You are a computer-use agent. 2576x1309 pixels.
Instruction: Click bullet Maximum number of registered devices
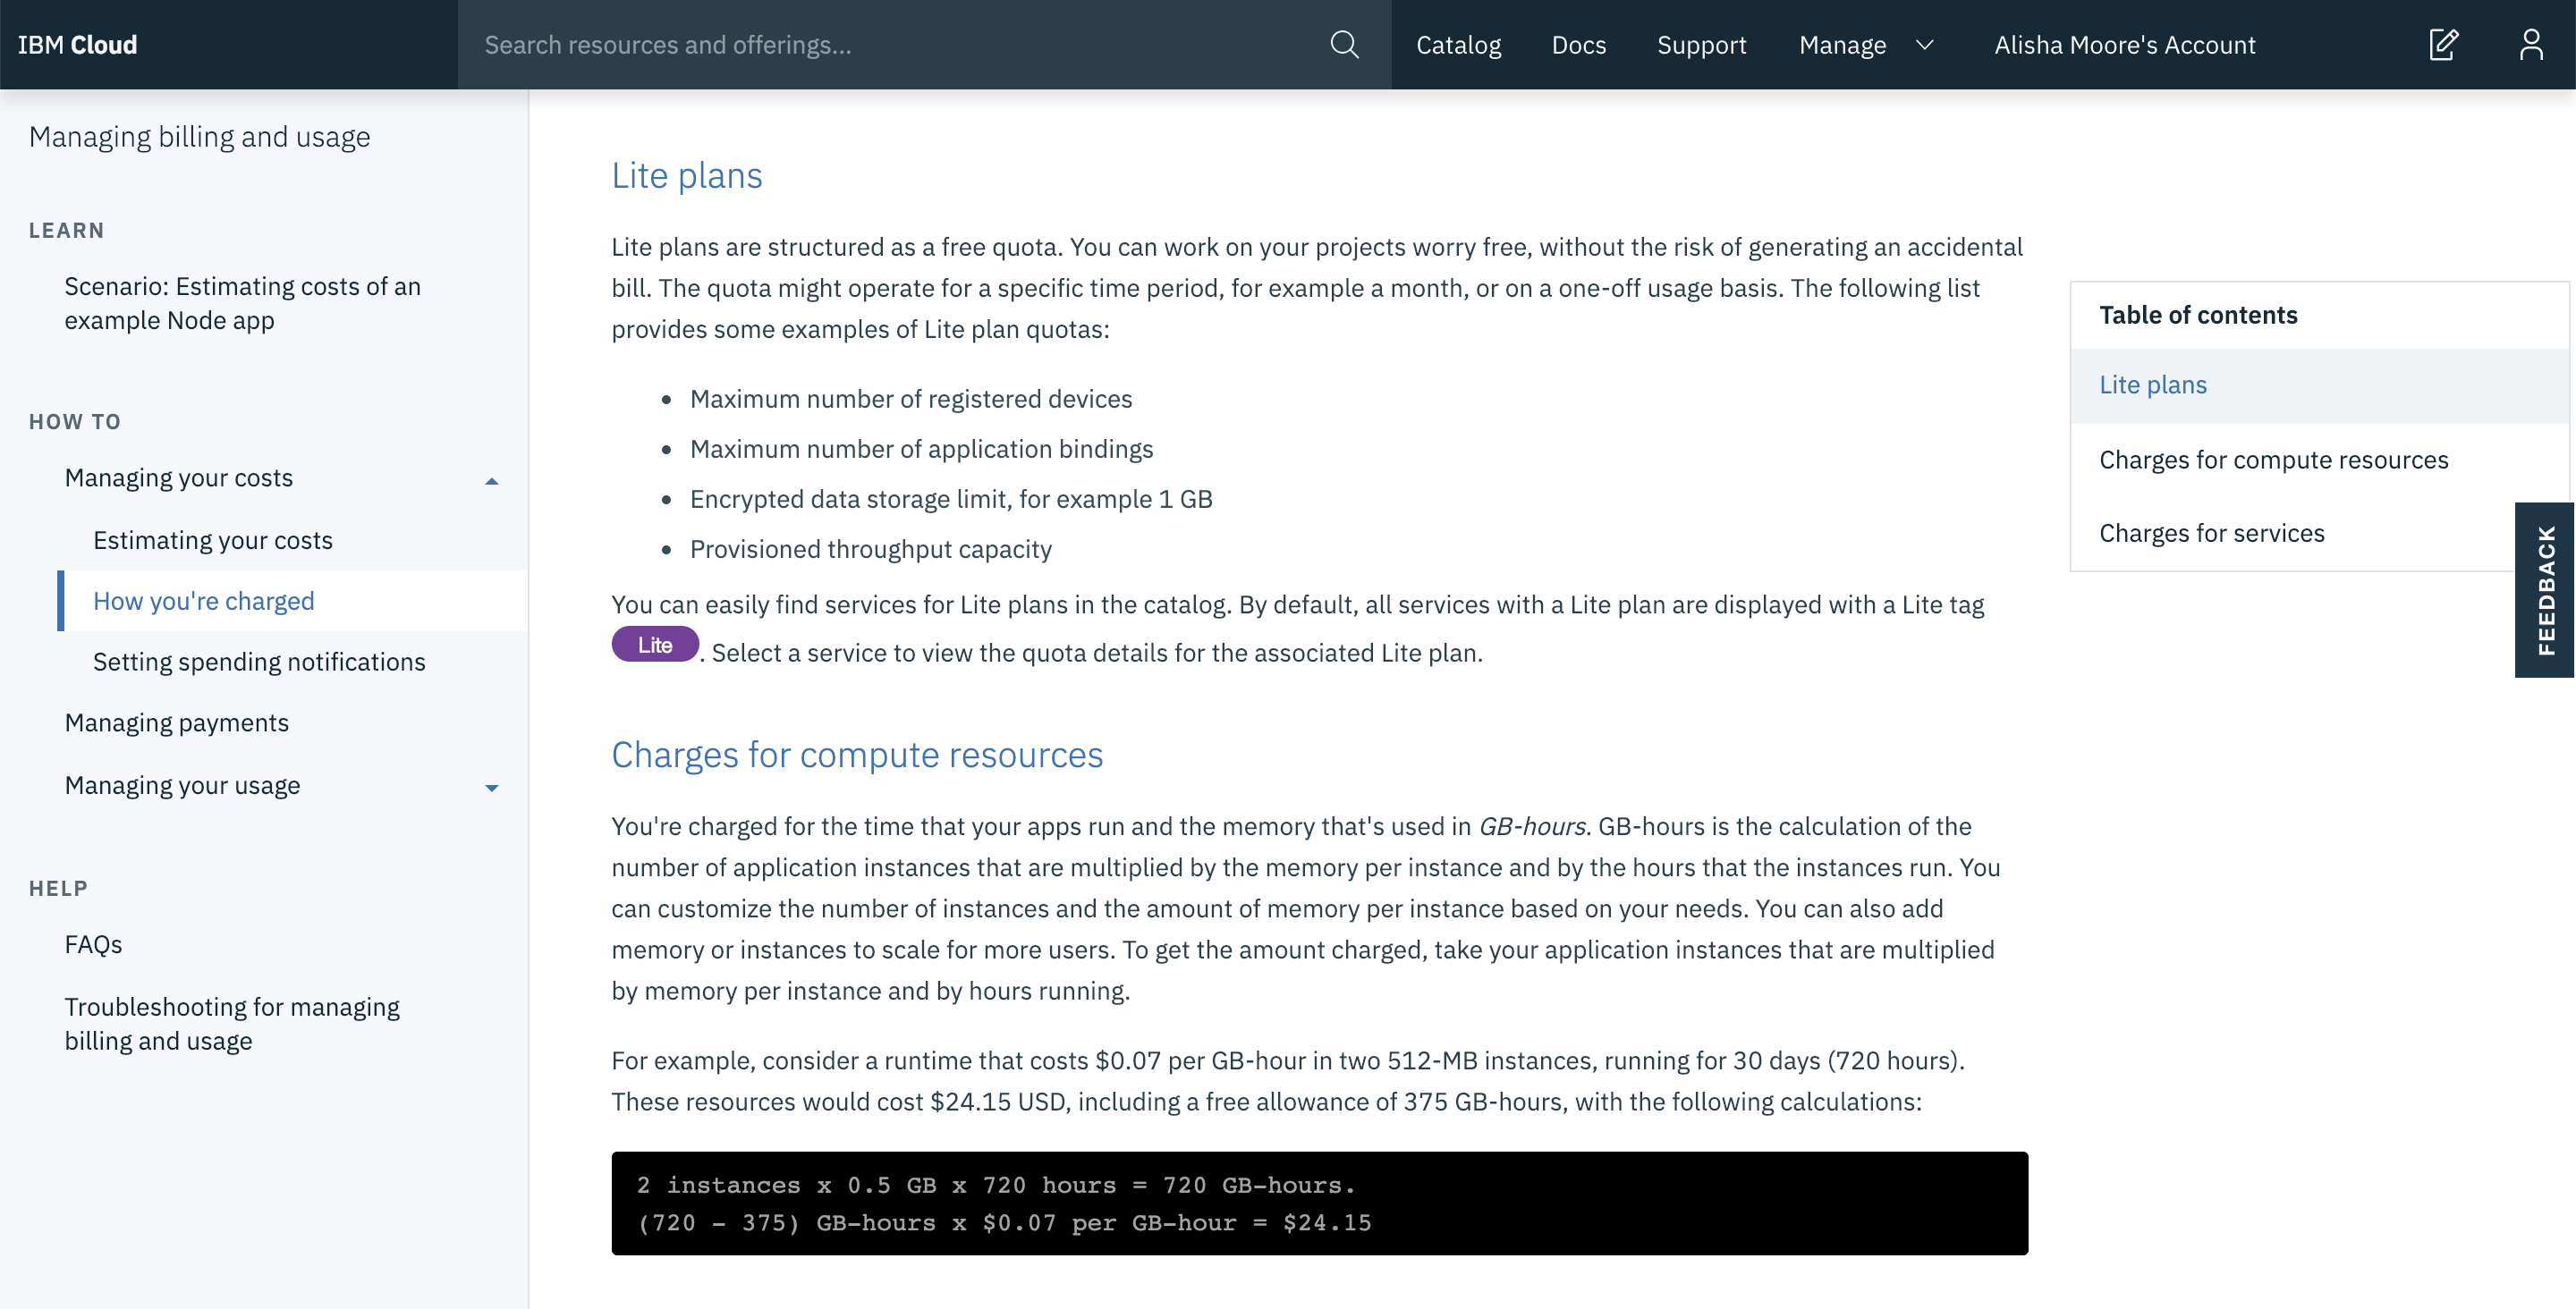911,399
